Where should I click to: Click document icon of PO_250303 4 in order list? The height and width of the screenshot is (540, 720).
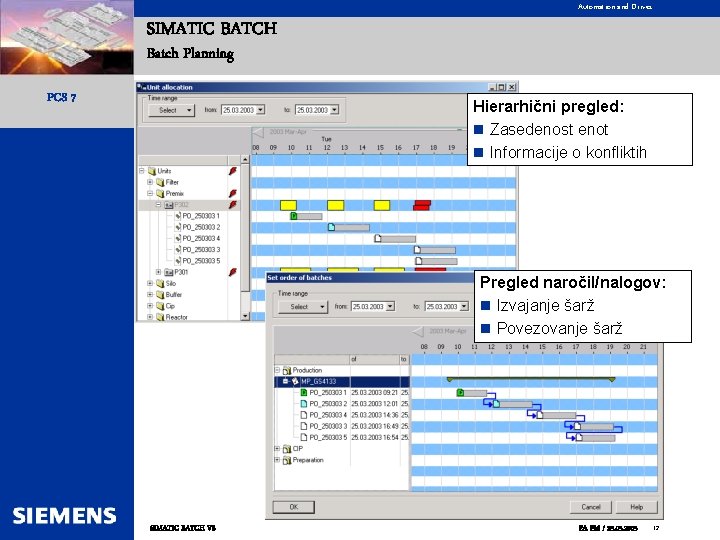click(x=304, y=415)
